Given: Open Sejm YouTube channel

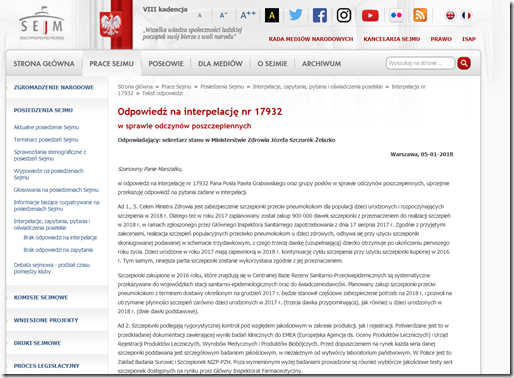Looking at the screenshot, I should coord(370,15).
